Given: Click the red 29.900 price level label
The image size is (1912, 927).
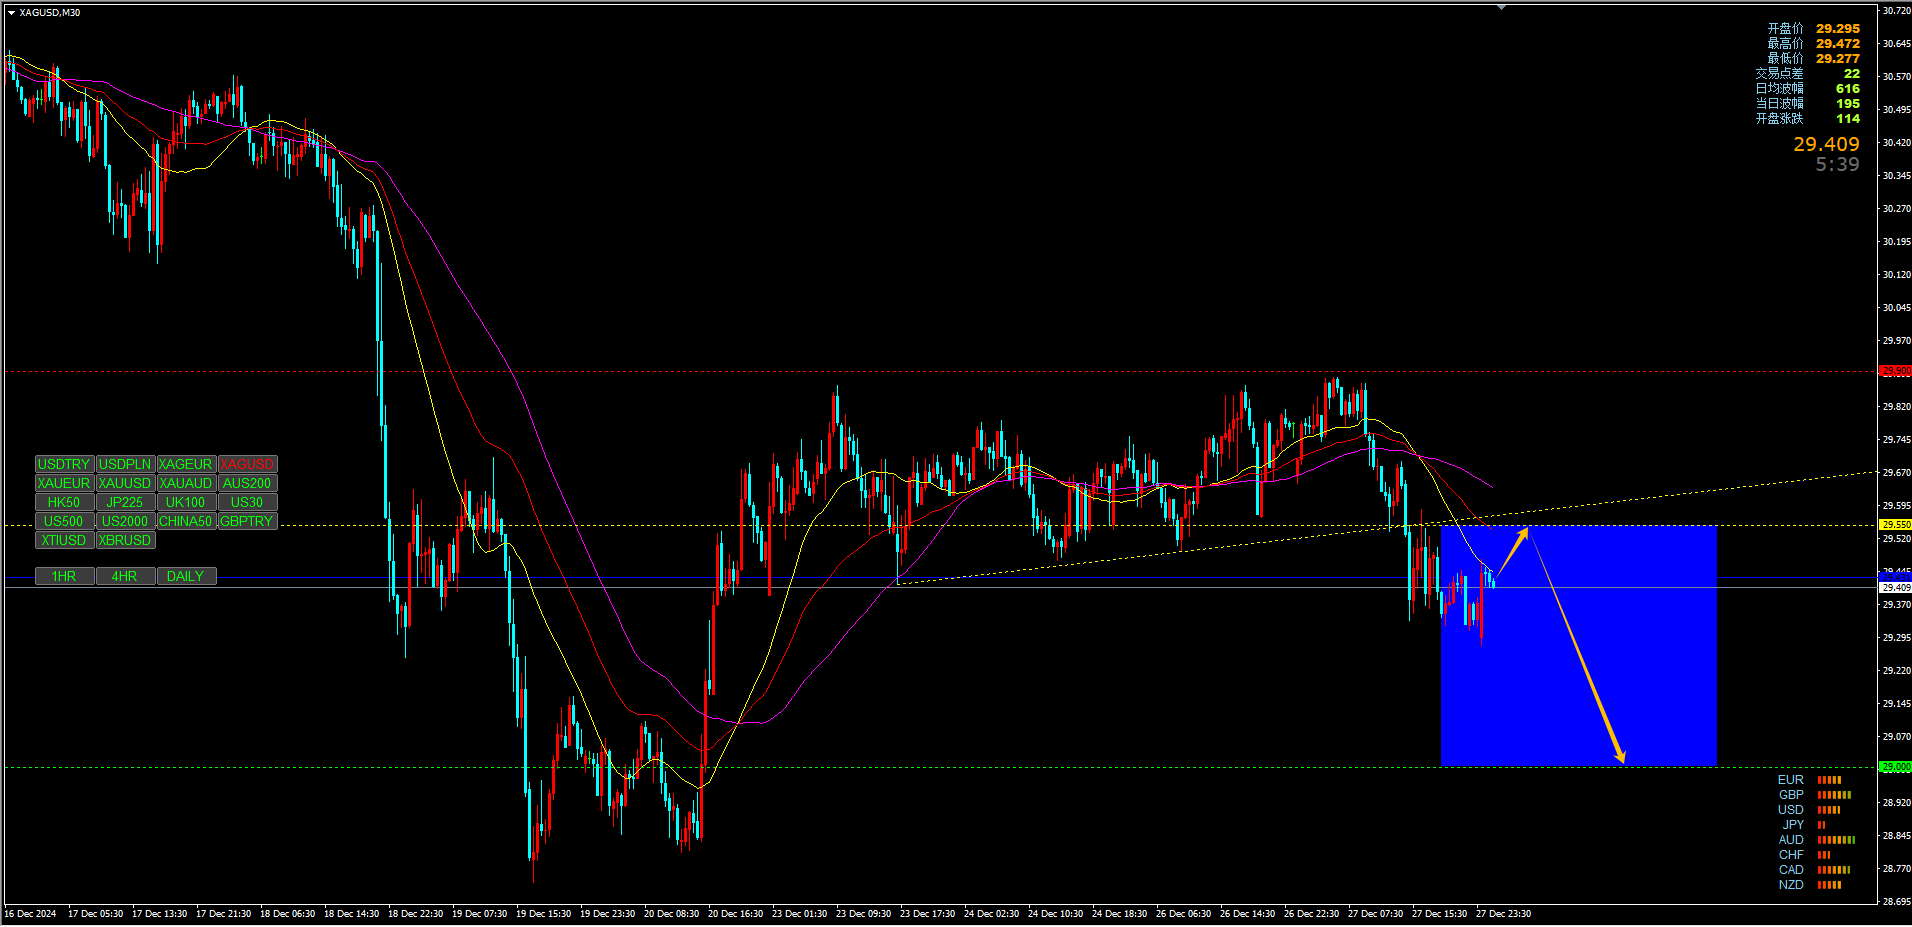Looking at the screenshot, I should click(x=1896, y=371).
